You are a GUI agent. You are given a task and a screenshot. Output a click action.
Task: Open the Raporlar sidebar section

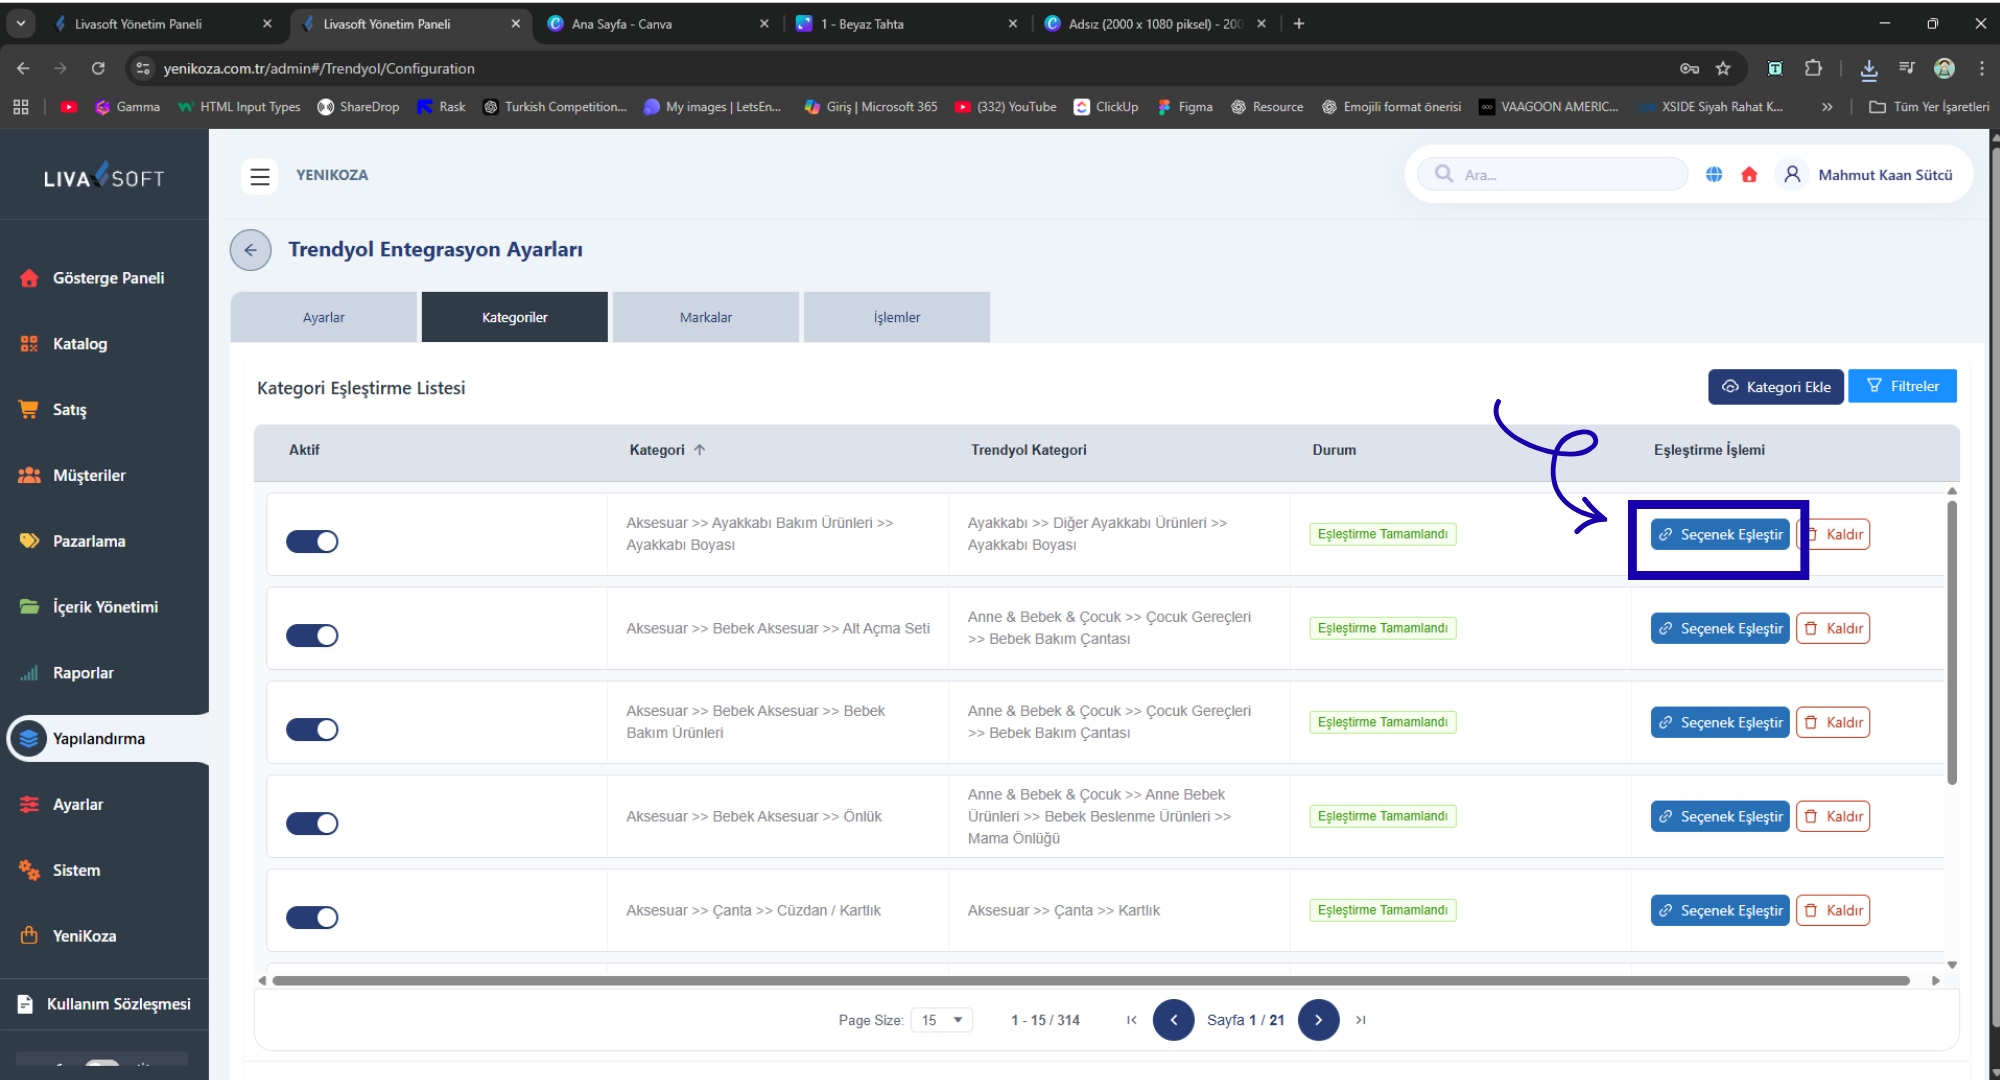point(83,673)
